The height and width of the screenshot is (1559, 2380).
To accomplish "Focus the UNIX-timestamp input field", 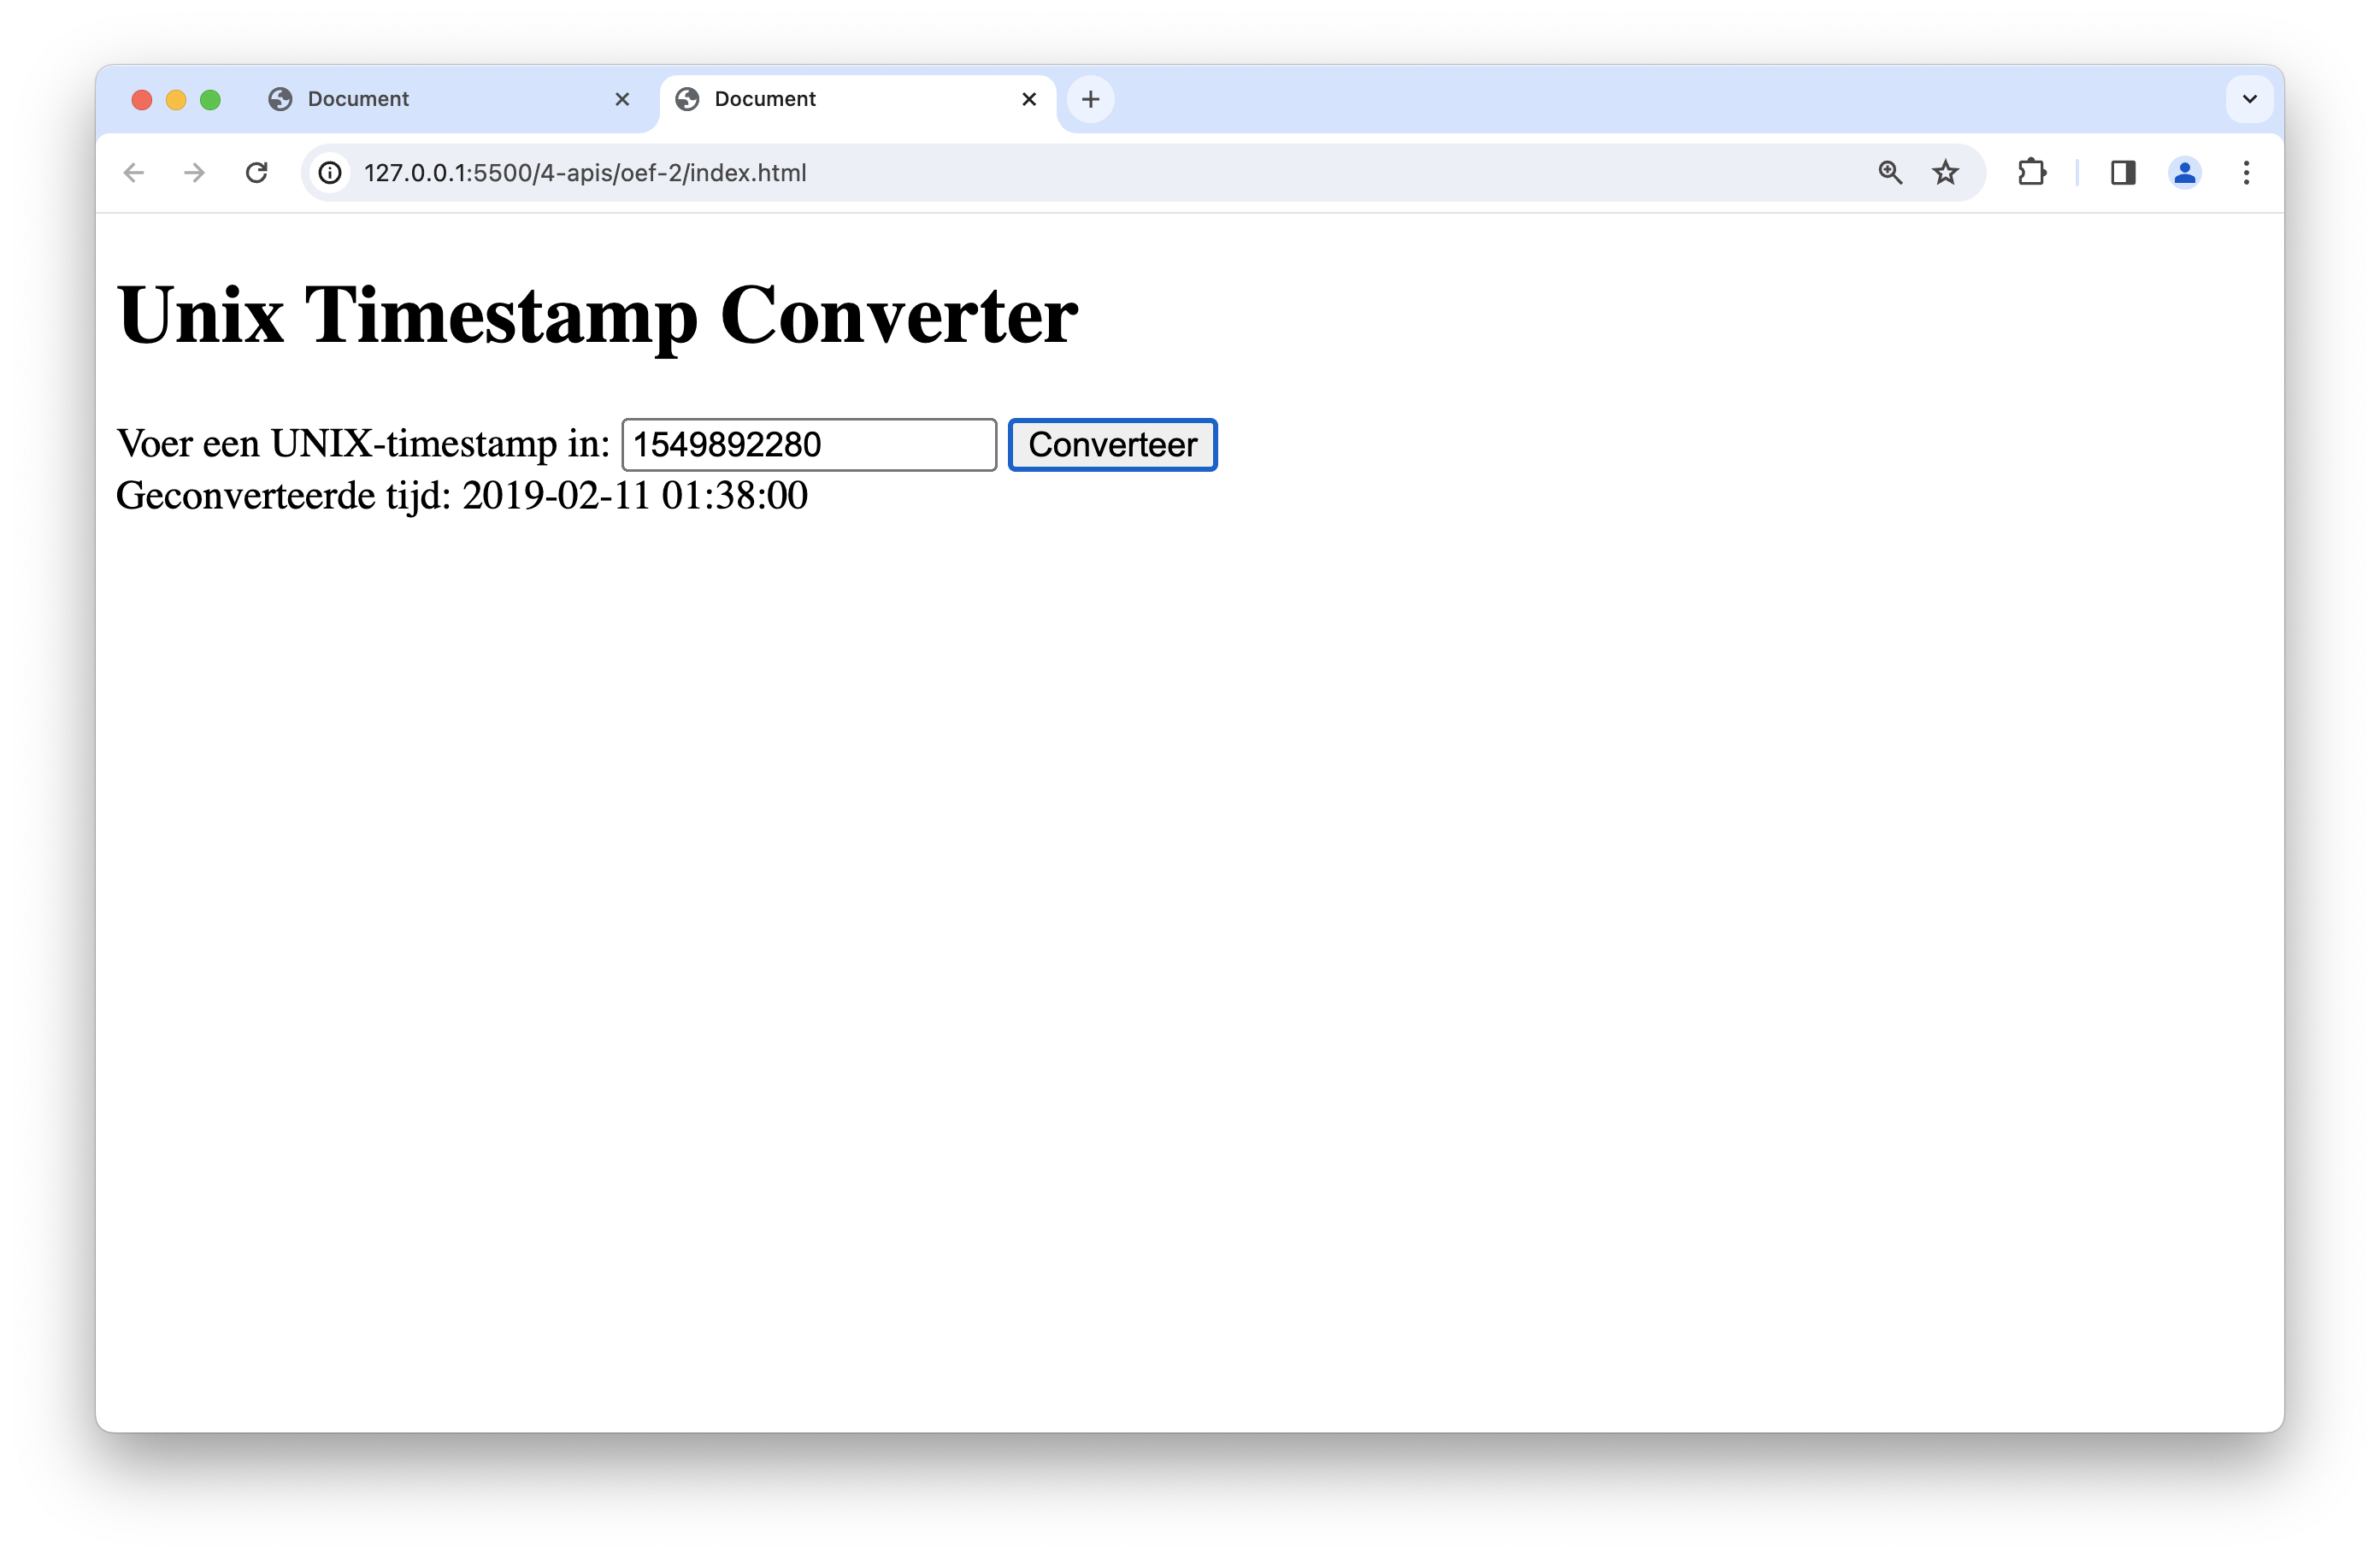I will 808,445.
